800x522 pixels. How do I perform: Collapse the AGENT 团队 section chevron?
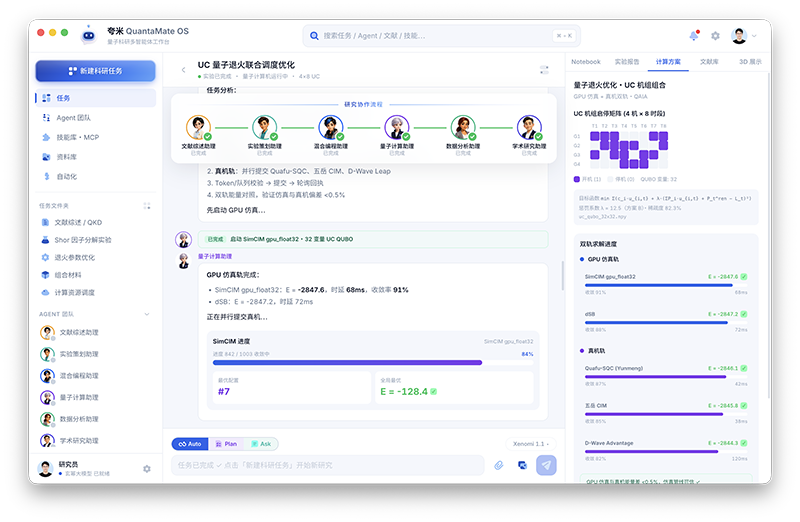(x=147, y=314)
